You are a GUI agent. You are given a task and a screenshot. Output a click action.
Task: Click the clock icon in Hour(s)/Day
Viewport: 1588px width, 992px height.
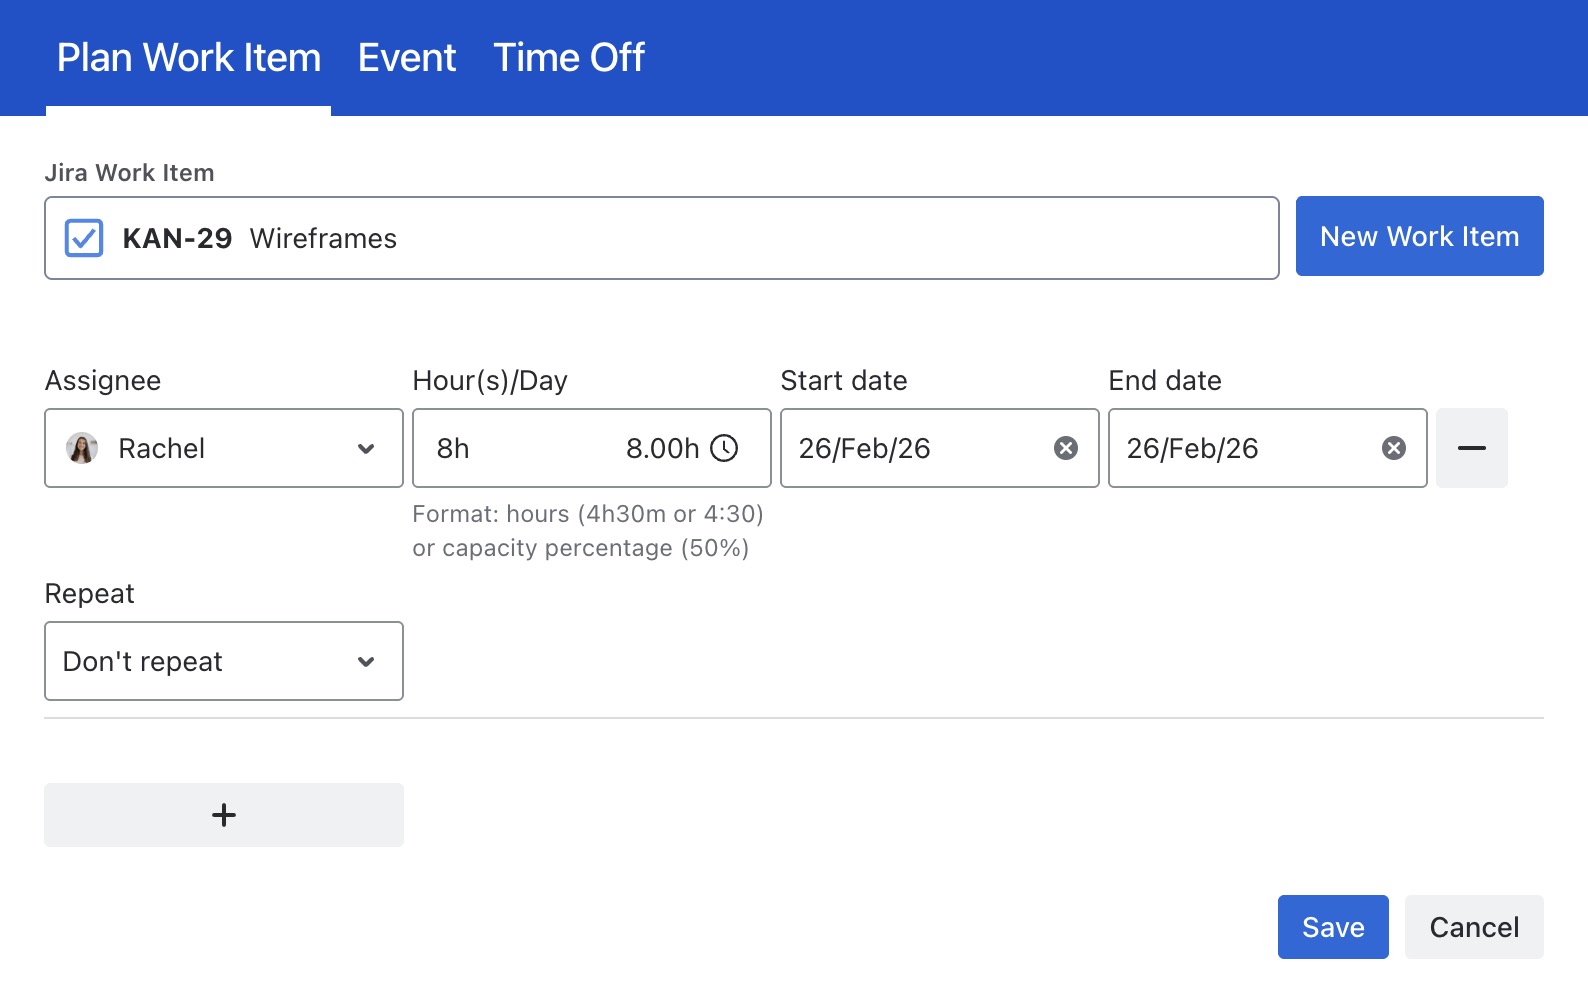[724, 448]
